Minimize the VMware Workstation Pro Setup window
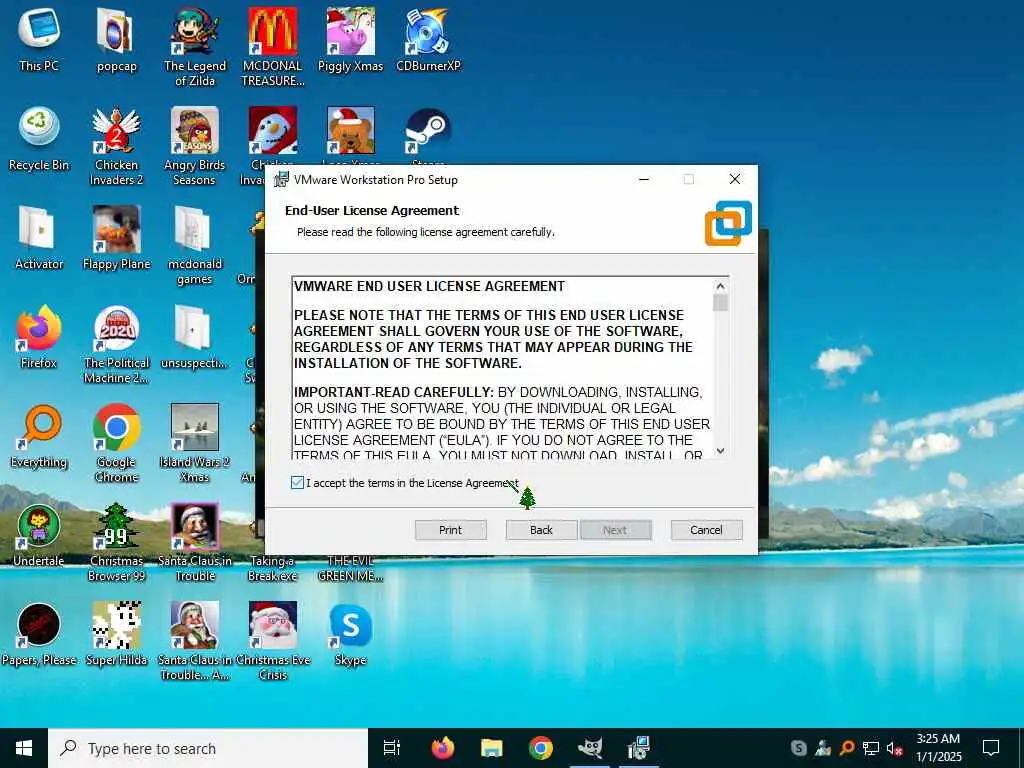 644,180
